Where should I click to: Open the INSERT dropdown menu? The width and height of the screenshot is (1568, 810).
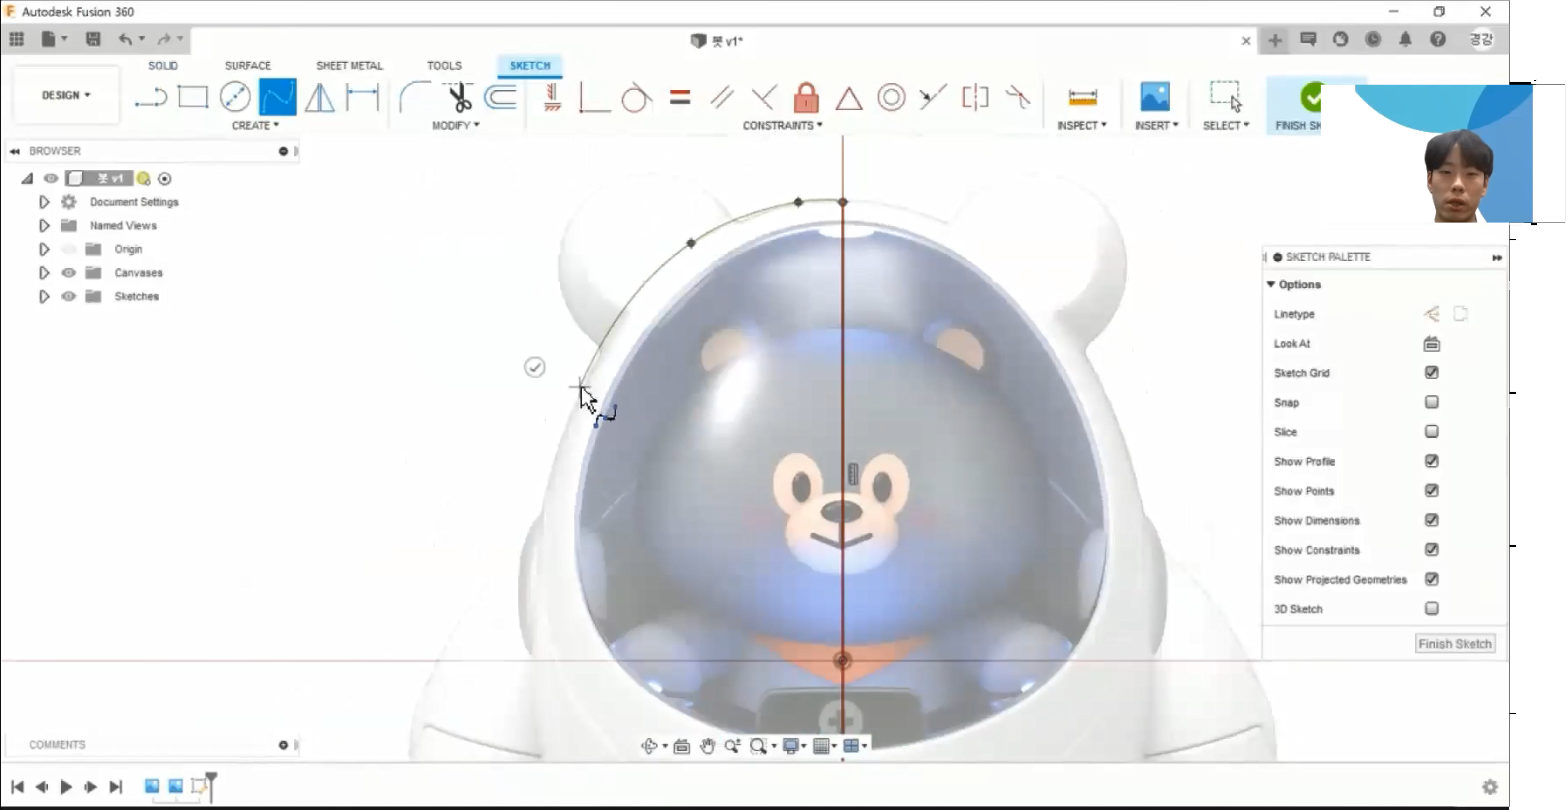click(1156, 126)
